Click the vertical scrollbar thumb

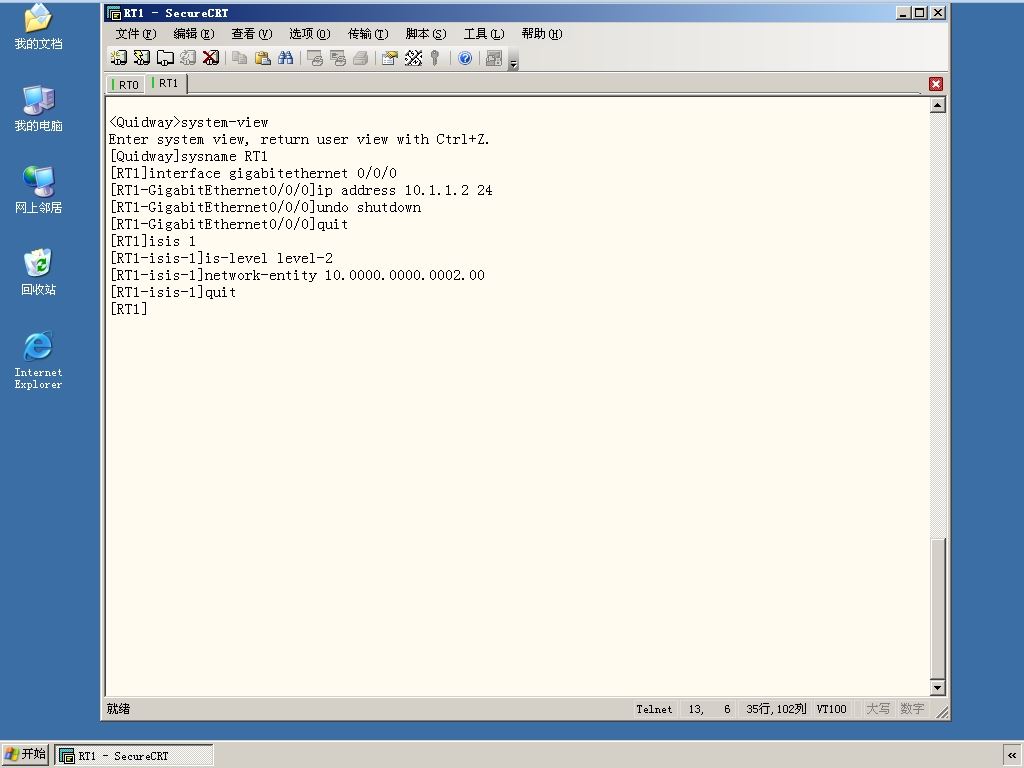pos(938,609)
